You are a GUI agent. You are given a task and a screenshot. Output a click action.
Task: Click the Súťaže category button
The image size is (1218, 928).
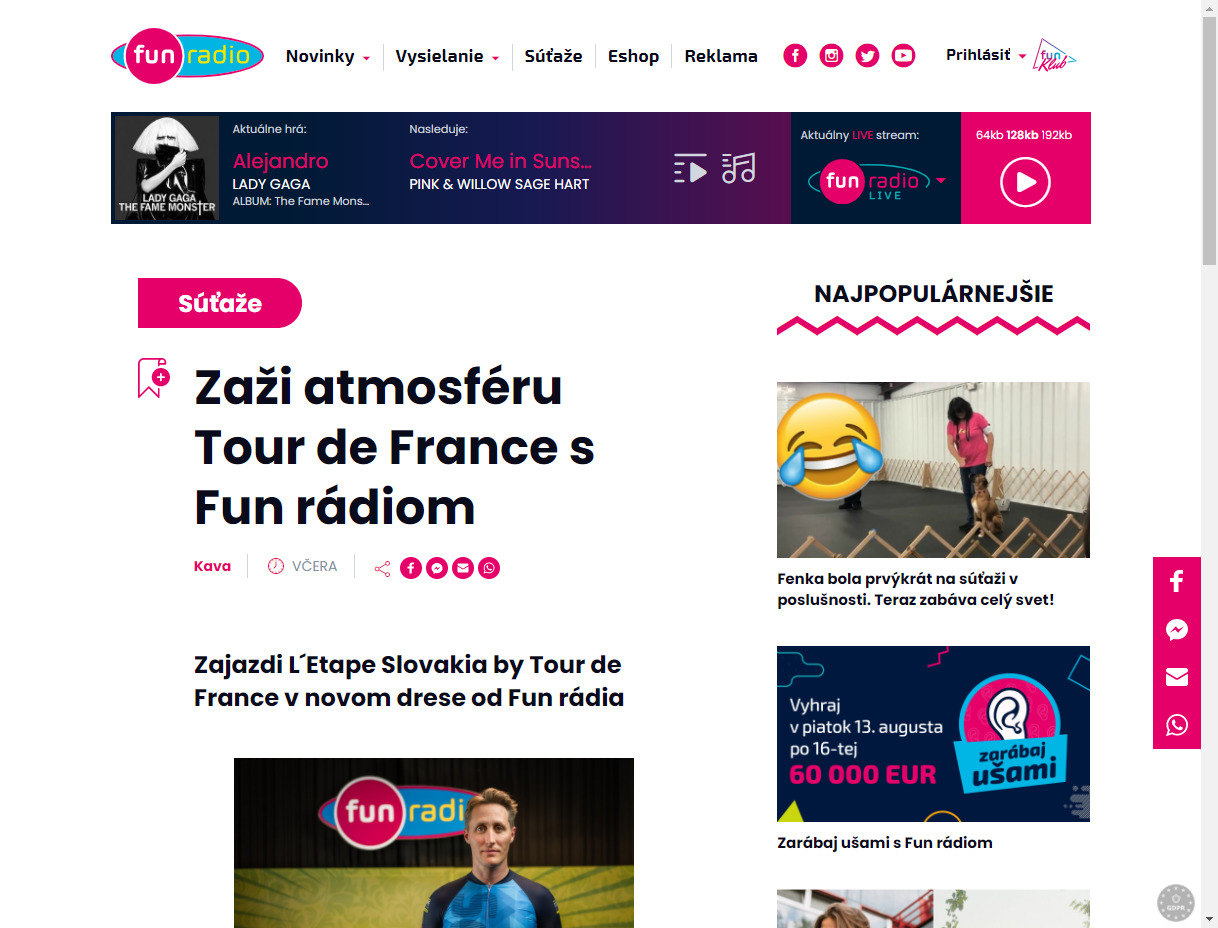pyautogui.click(x=220, y=303)
